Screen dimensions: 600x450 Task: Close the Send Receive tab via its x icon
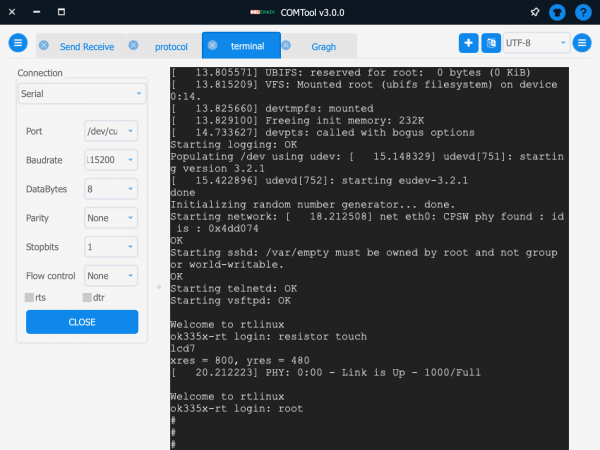[44, 46]
